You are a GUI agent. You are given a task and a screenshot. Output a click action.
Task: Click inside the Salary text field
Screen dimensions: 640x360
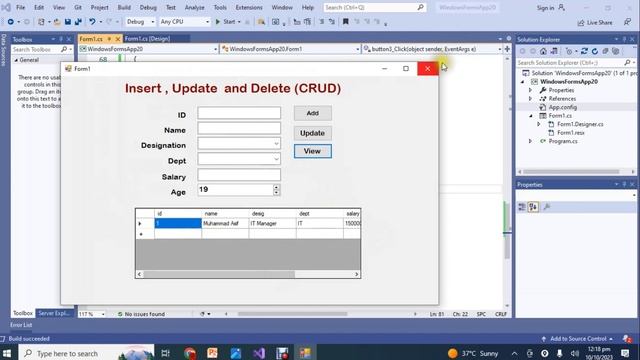[x=239, y=175]
